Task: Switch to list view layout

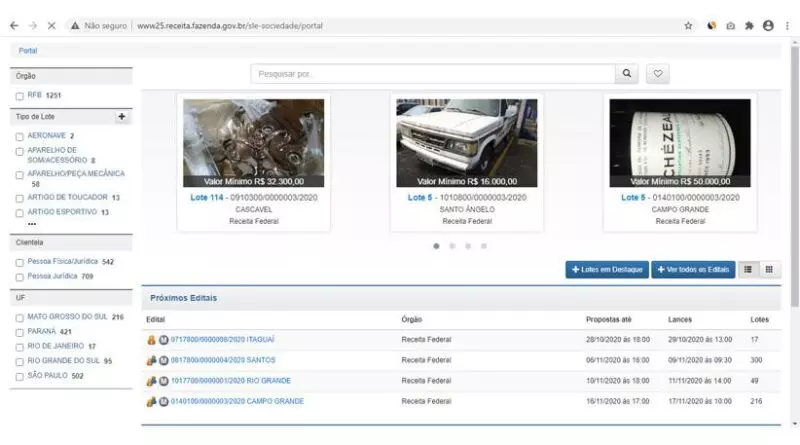Action: 749,269
